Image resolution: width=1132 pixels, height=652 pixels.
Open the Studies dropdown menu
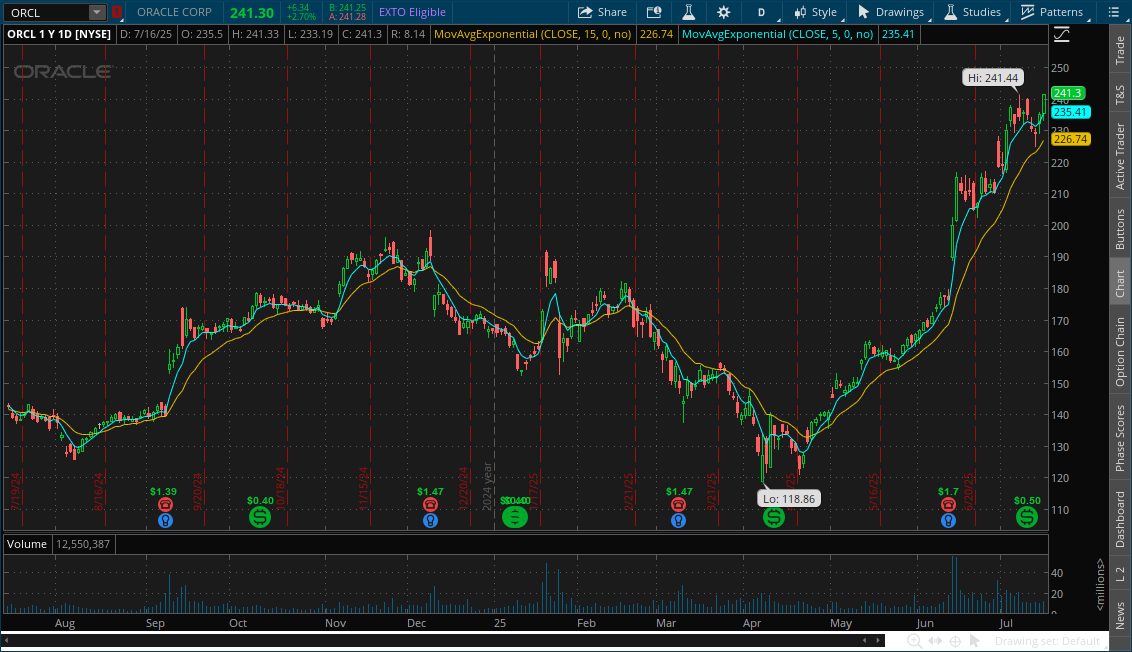[x=974, y=12]
